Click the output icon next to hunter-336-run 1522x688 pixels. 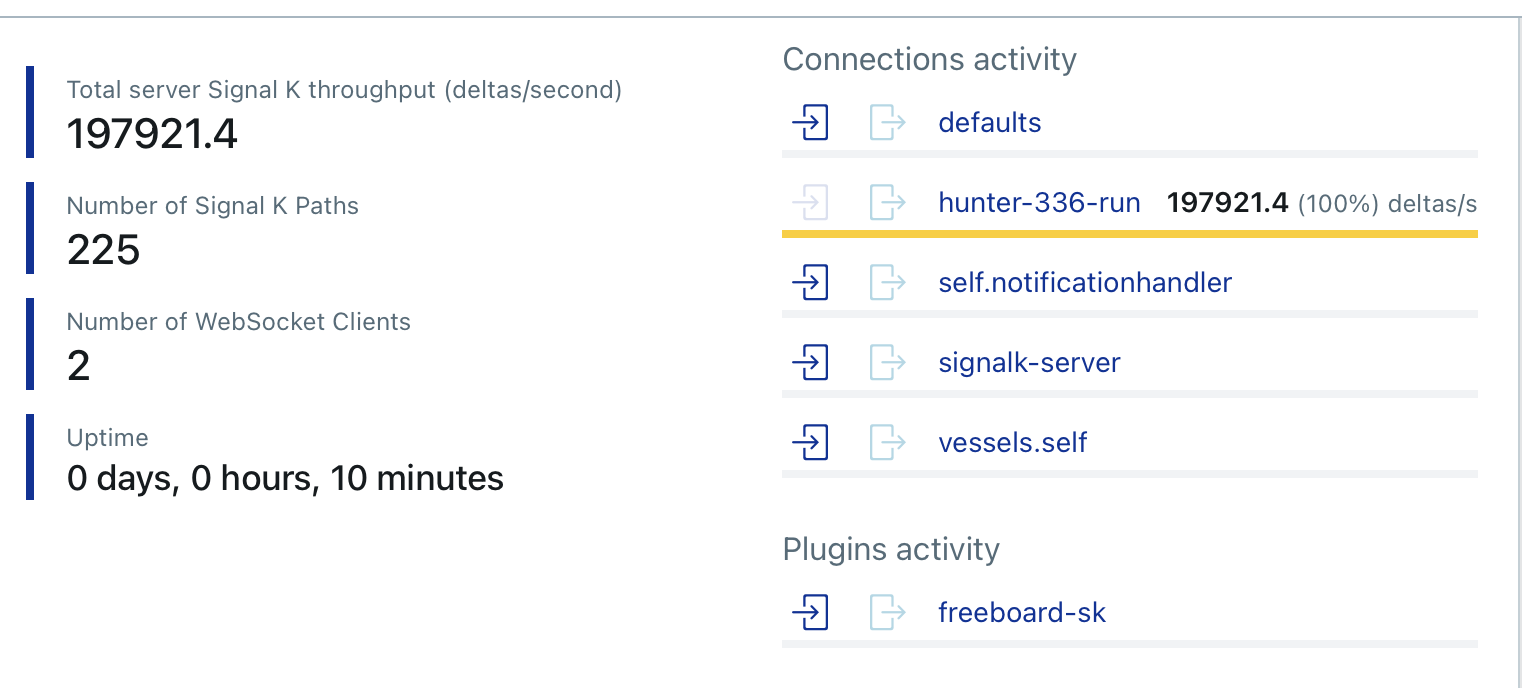[888, 203]
